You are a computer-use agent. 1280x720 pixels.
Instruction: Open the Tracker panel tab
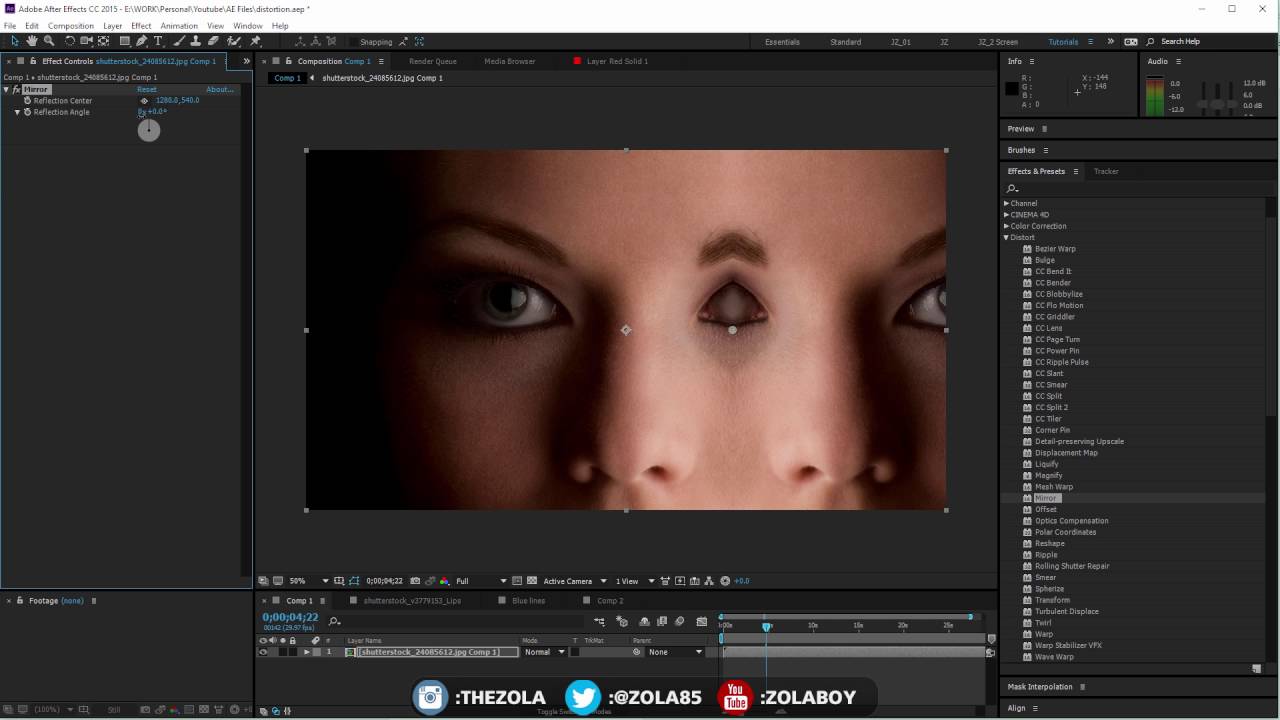point(1106,171)
